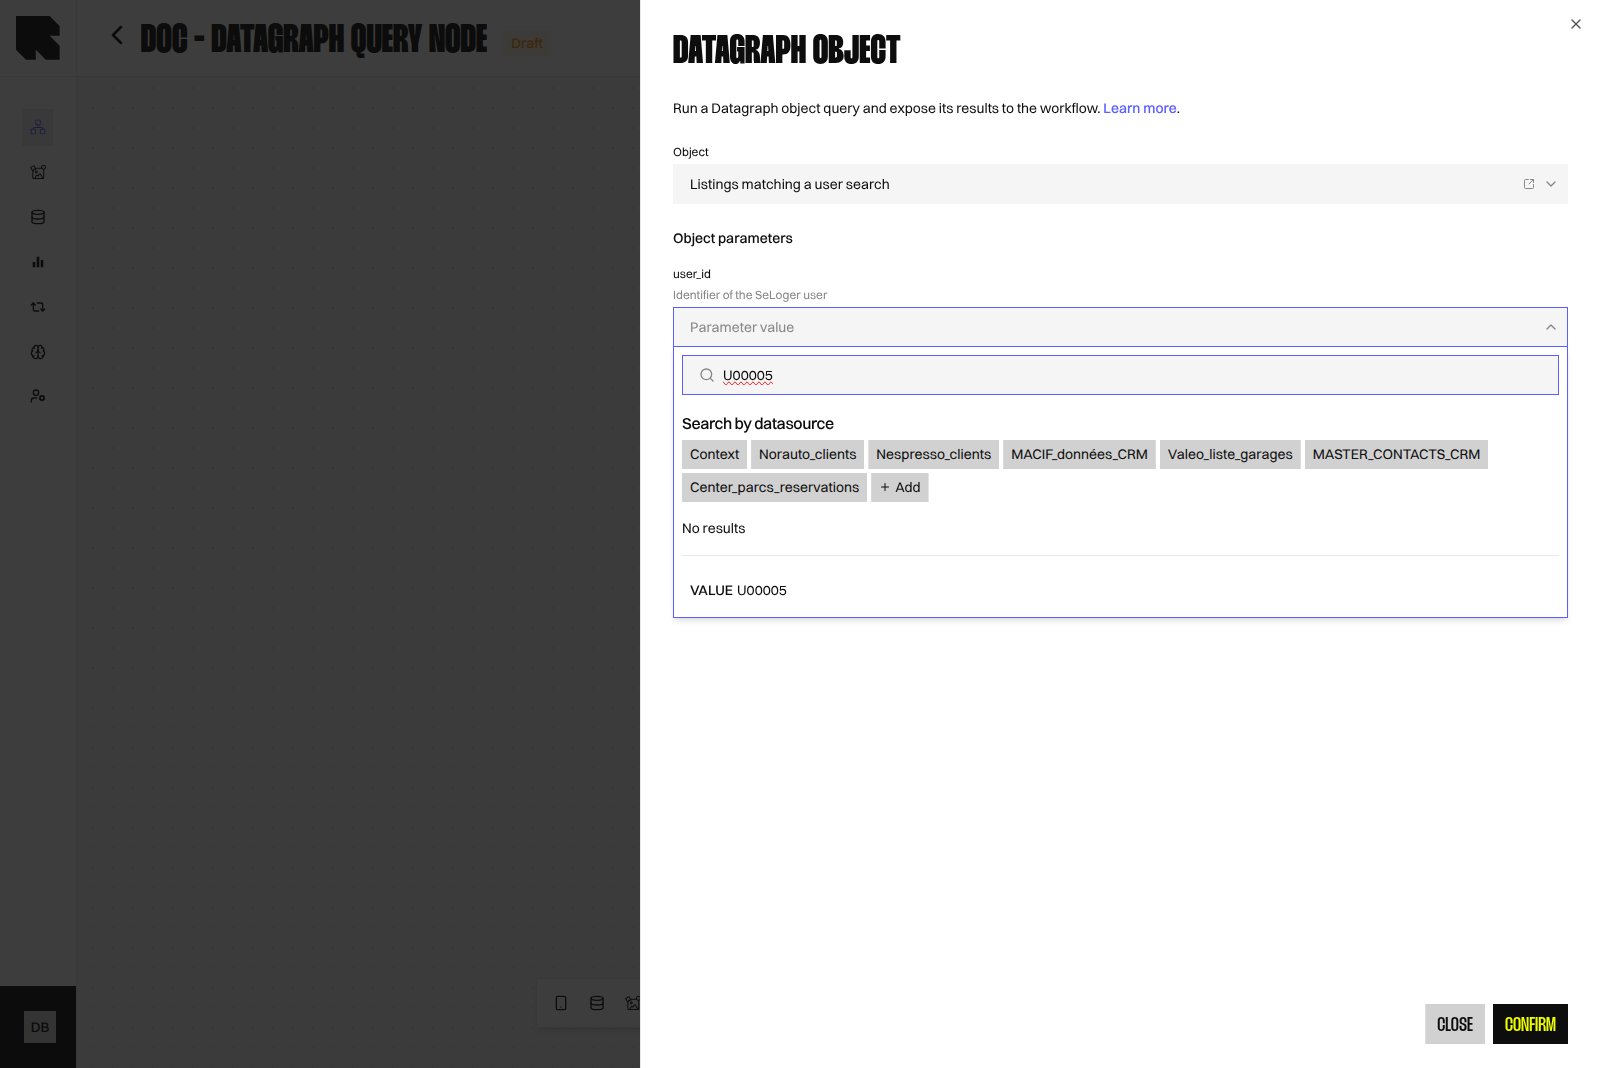Open the selected object in a new window

(1529, 184)
